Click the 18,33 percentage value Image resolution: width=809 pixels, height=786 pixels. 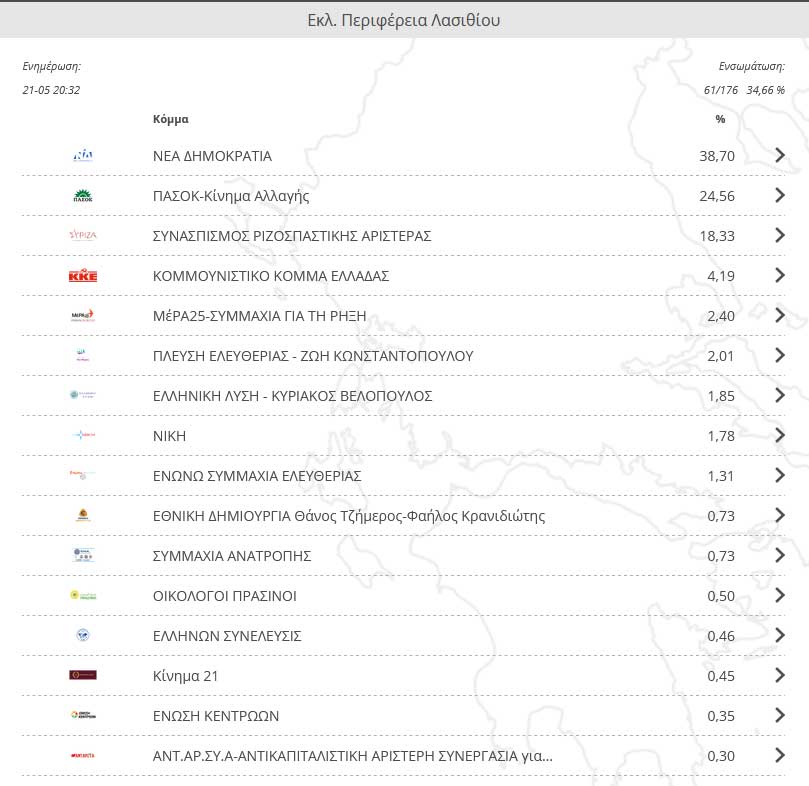717,236
